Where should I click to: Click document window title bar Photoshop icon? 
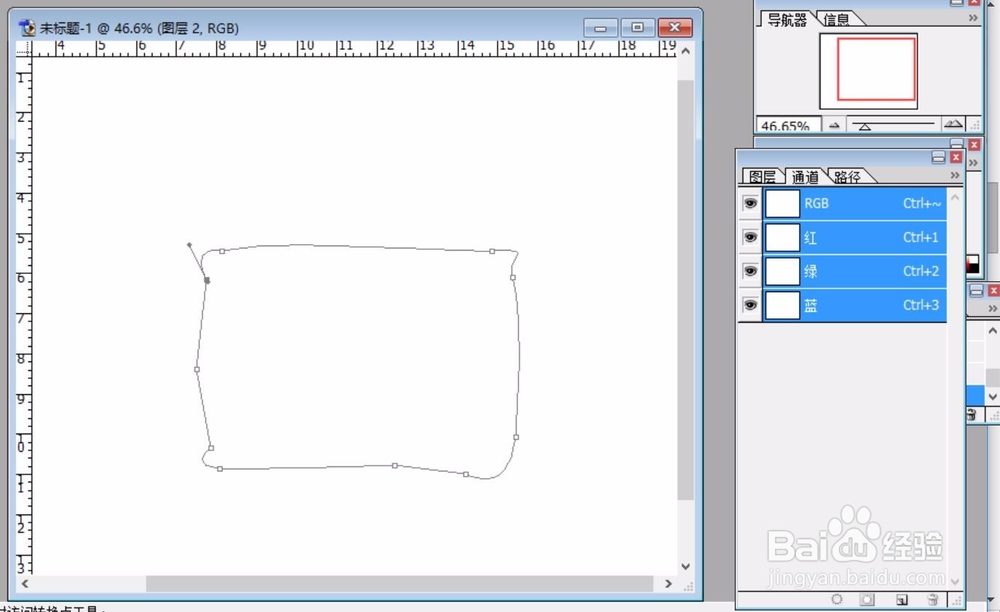pyautogui.click(x=27, y=28)
